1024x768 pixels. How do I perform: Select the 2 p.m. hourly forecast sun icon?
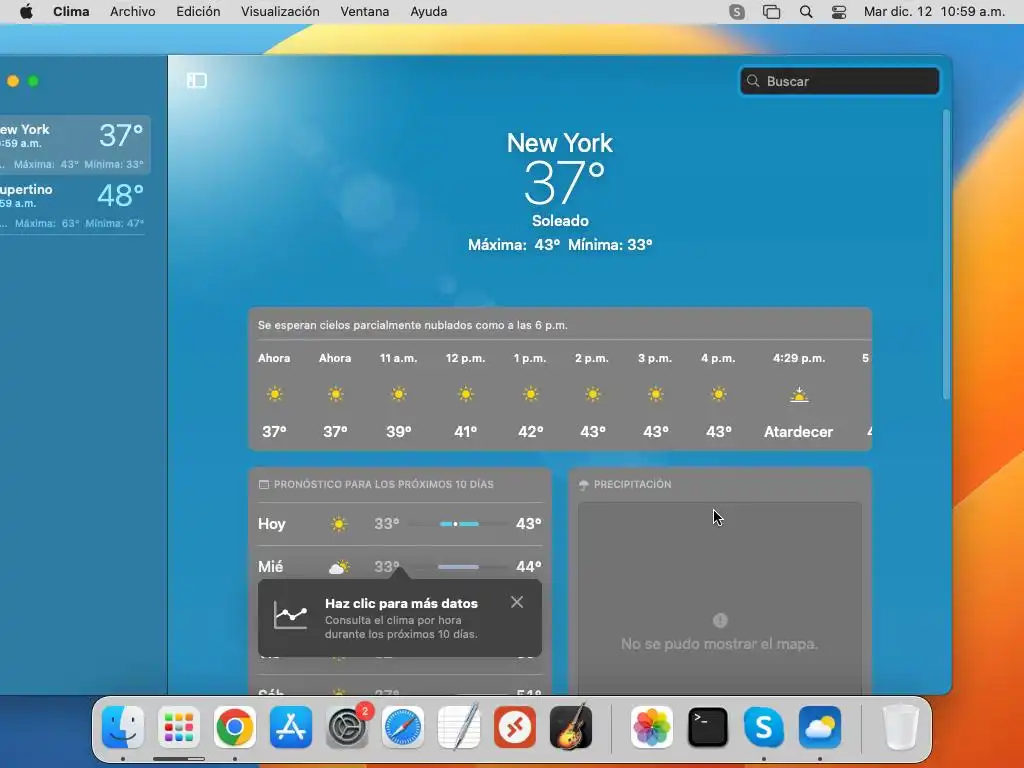tap(592, 394)
